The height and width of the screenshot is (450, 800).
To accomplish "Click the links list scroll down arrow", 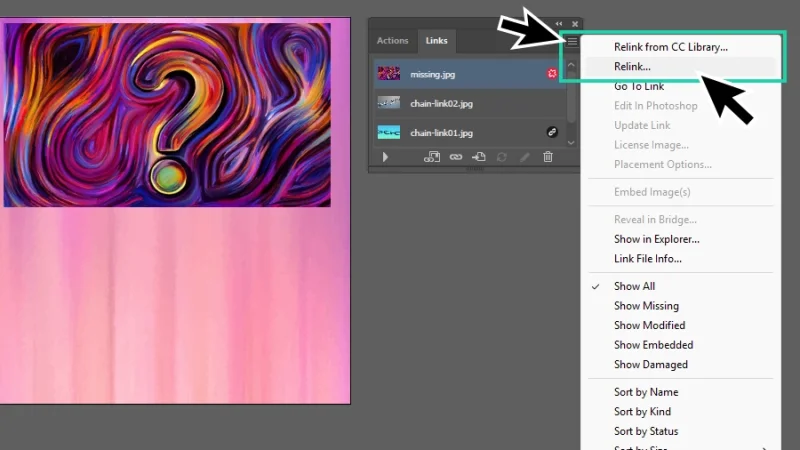I will coord(571,142).
